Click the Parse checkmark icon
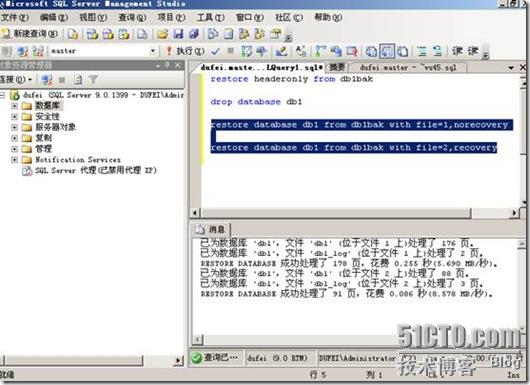 (x=215, y=51)
